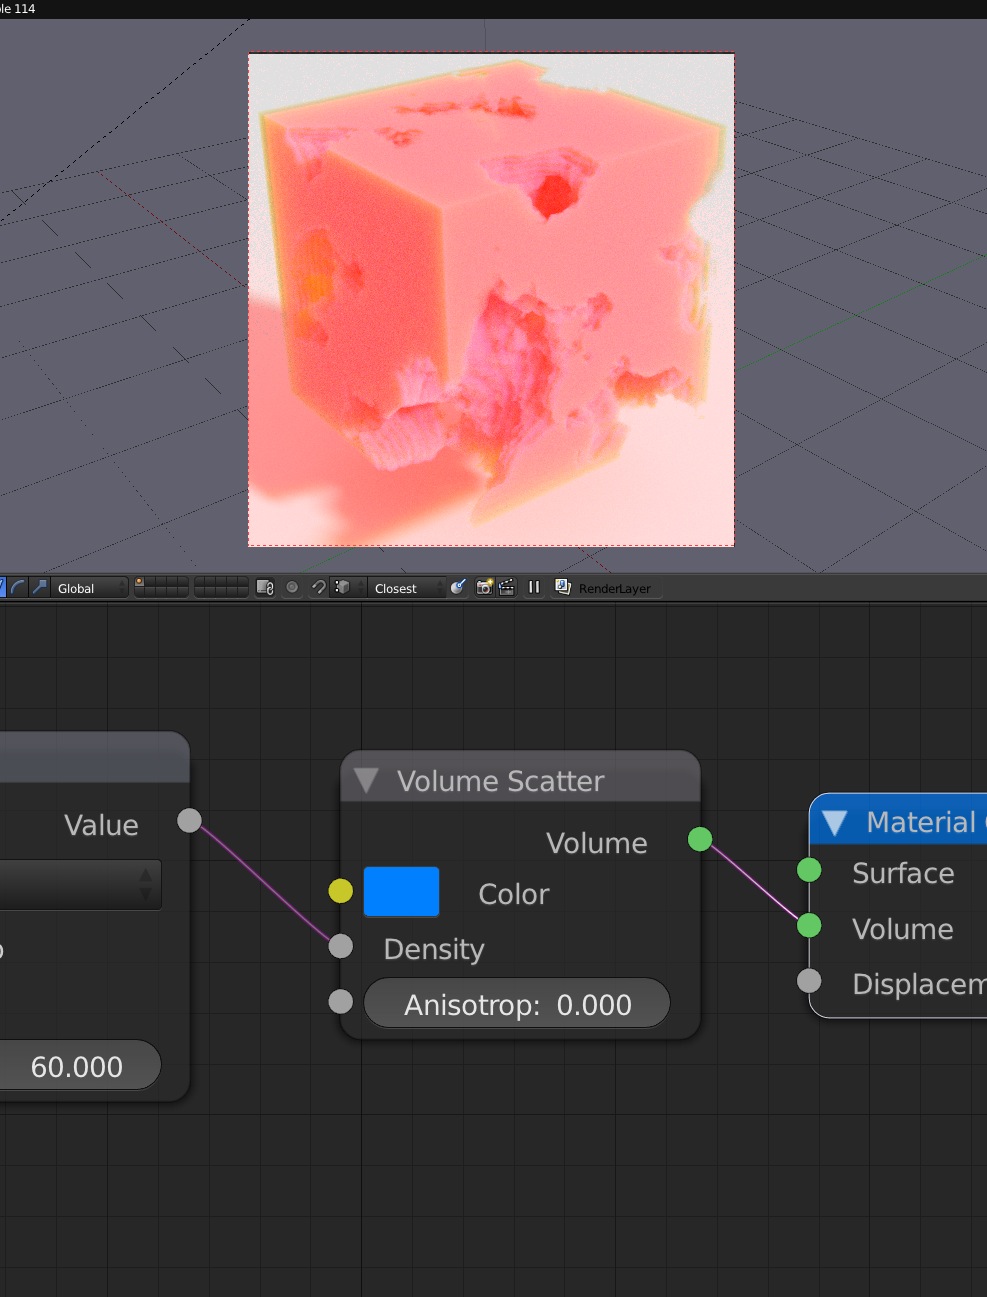Select the Volume Scatter node header title
The width and height of the screenshot is (987, 1297).
pos(500,781)
